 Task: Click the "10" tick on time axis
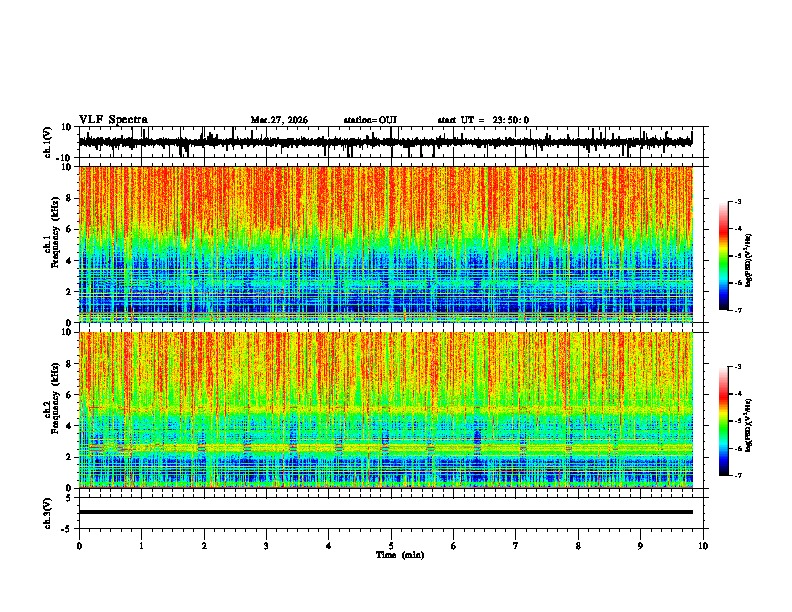pos(703,546)
